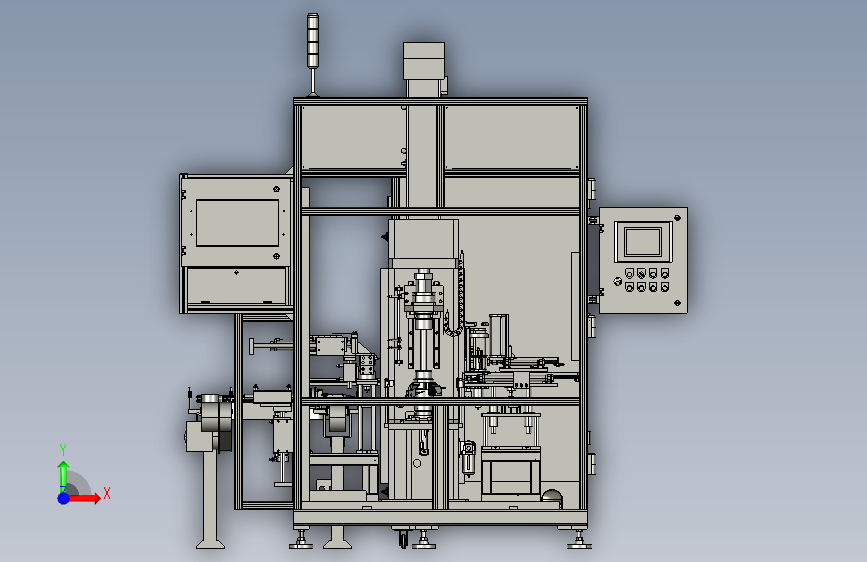Select the lower drawer panel of the left cabinet
867x562 pixels.
click(237, 285)
